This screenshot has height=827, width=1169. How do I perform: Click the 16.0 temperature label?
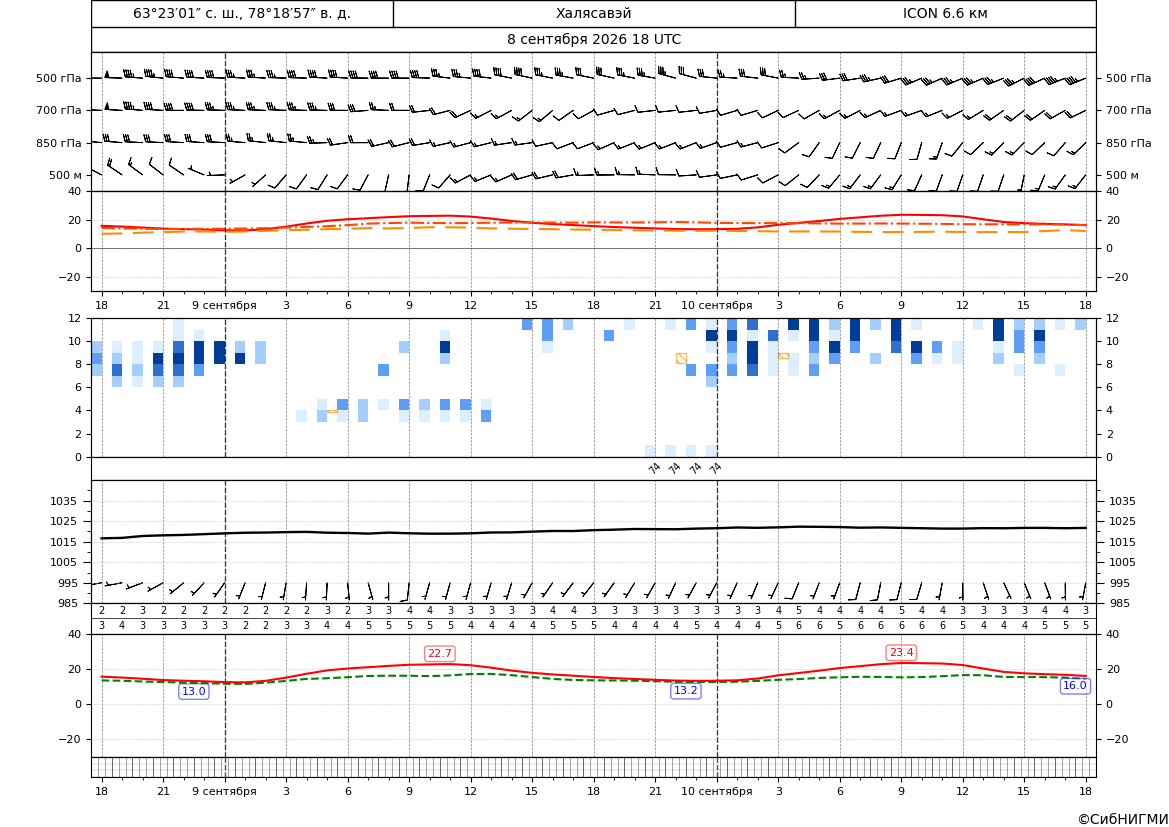pos(1074,685)
